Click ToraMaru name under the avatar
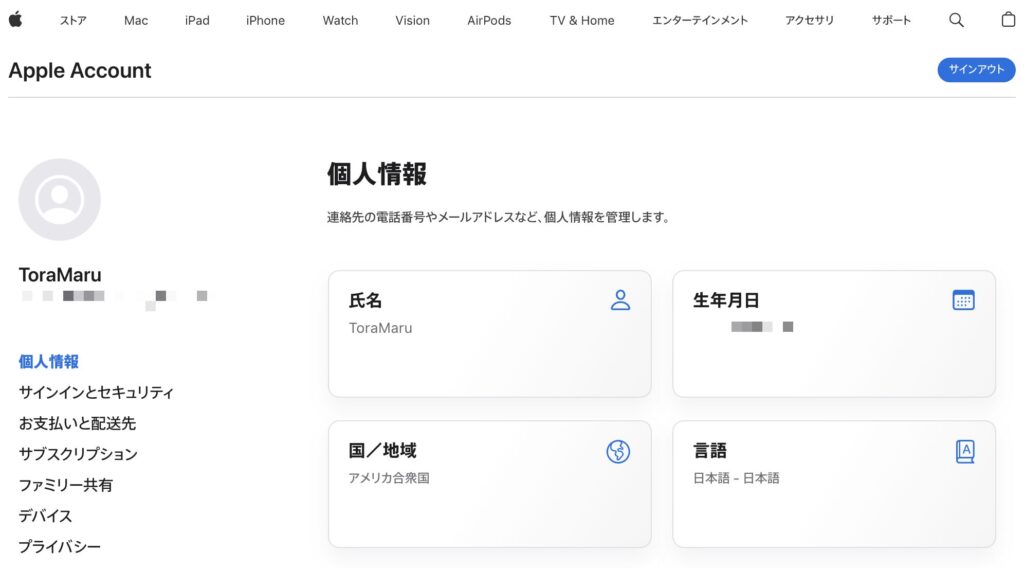The image size is (1024, 568). (60, 275)
